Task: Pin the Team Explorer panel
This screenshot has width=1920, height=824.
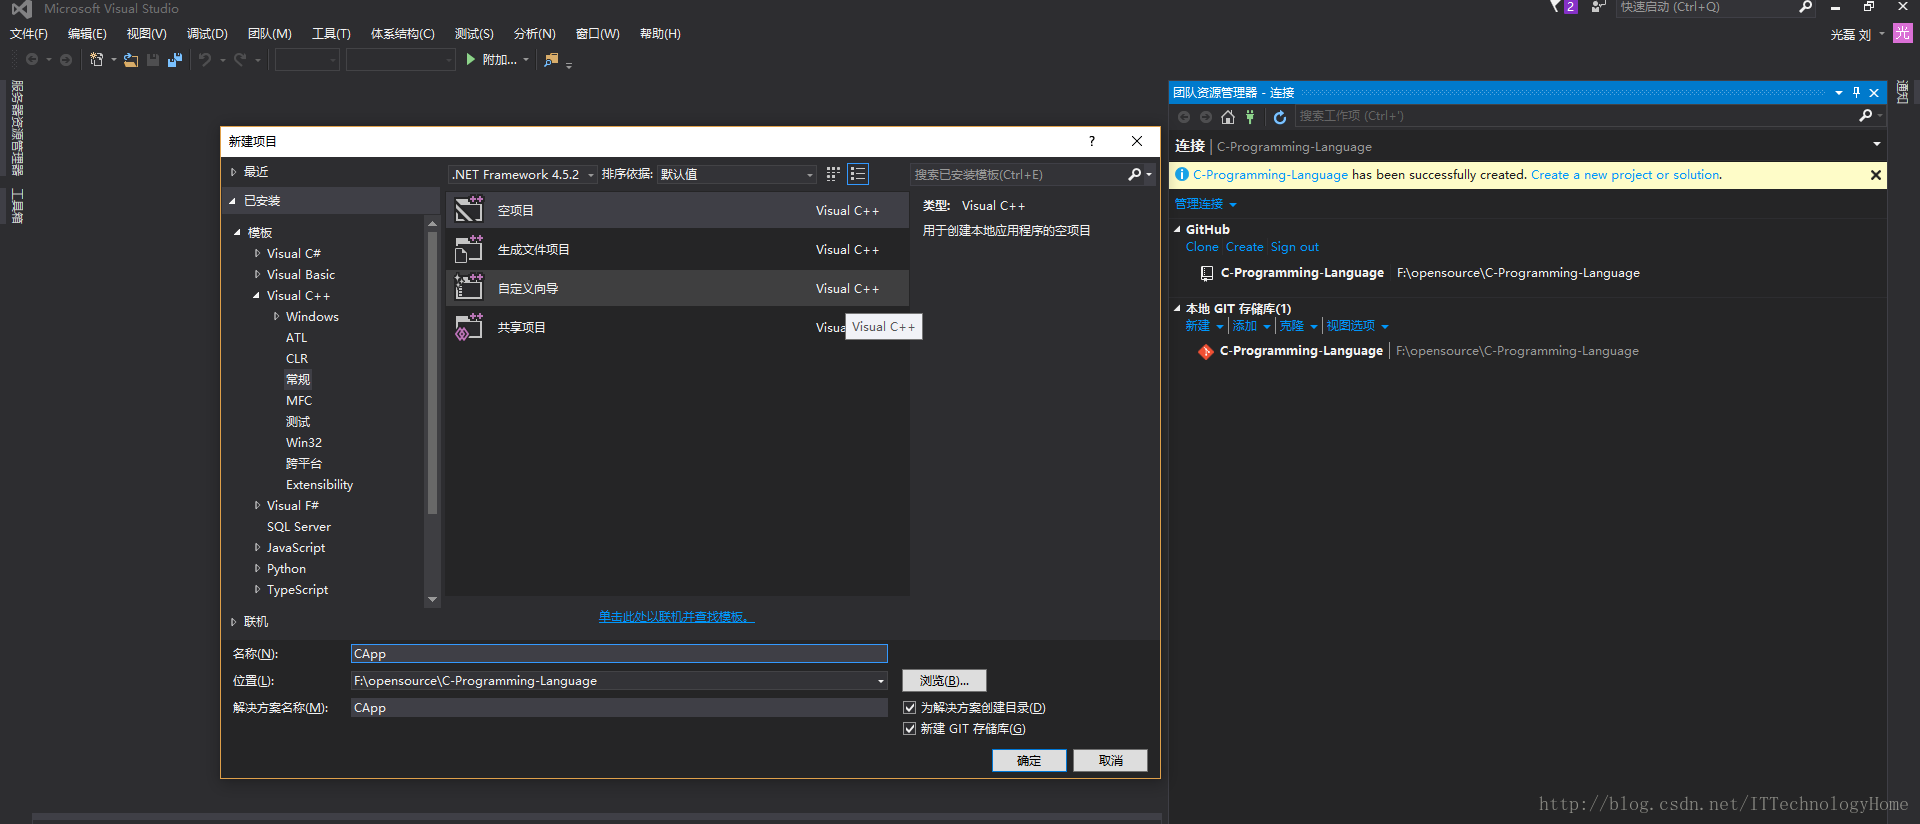Action: click(1856, 92)
